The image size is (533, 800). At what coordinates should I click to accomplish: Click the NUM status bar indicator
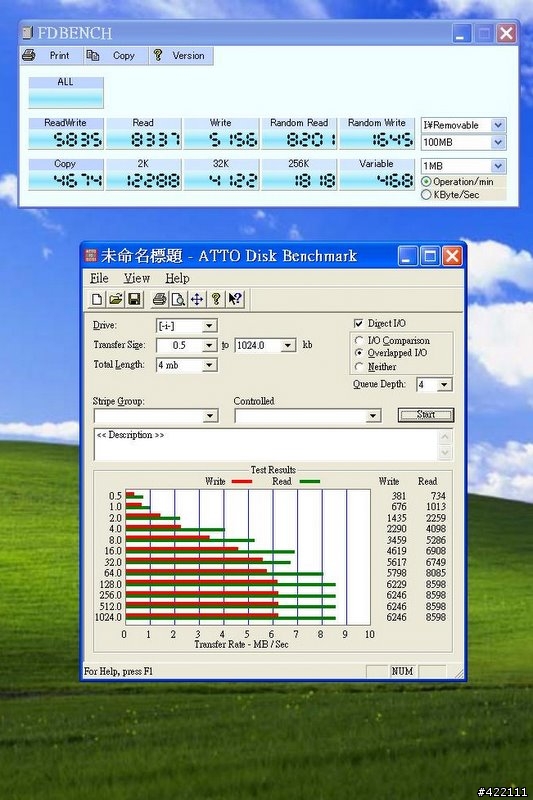[402, 671]
